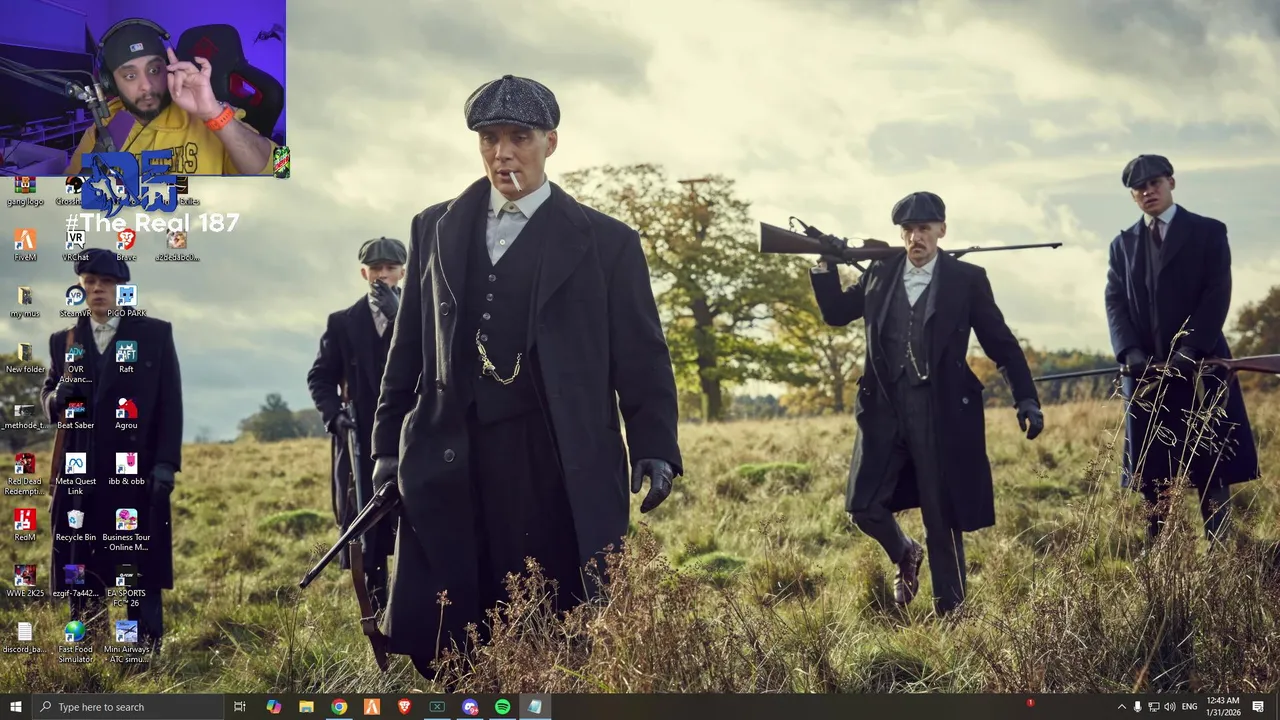Launch Brave from the desktop shortcut
The image size is (1280, 720).
pos(126,245)
